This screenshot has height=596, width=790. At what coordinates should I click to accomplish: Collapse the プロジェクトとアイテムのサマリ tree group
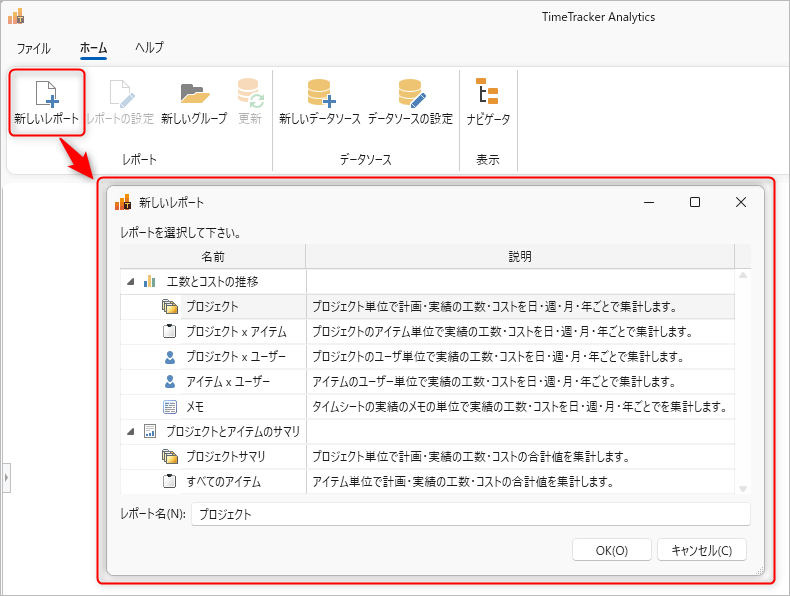coord(131,432)
